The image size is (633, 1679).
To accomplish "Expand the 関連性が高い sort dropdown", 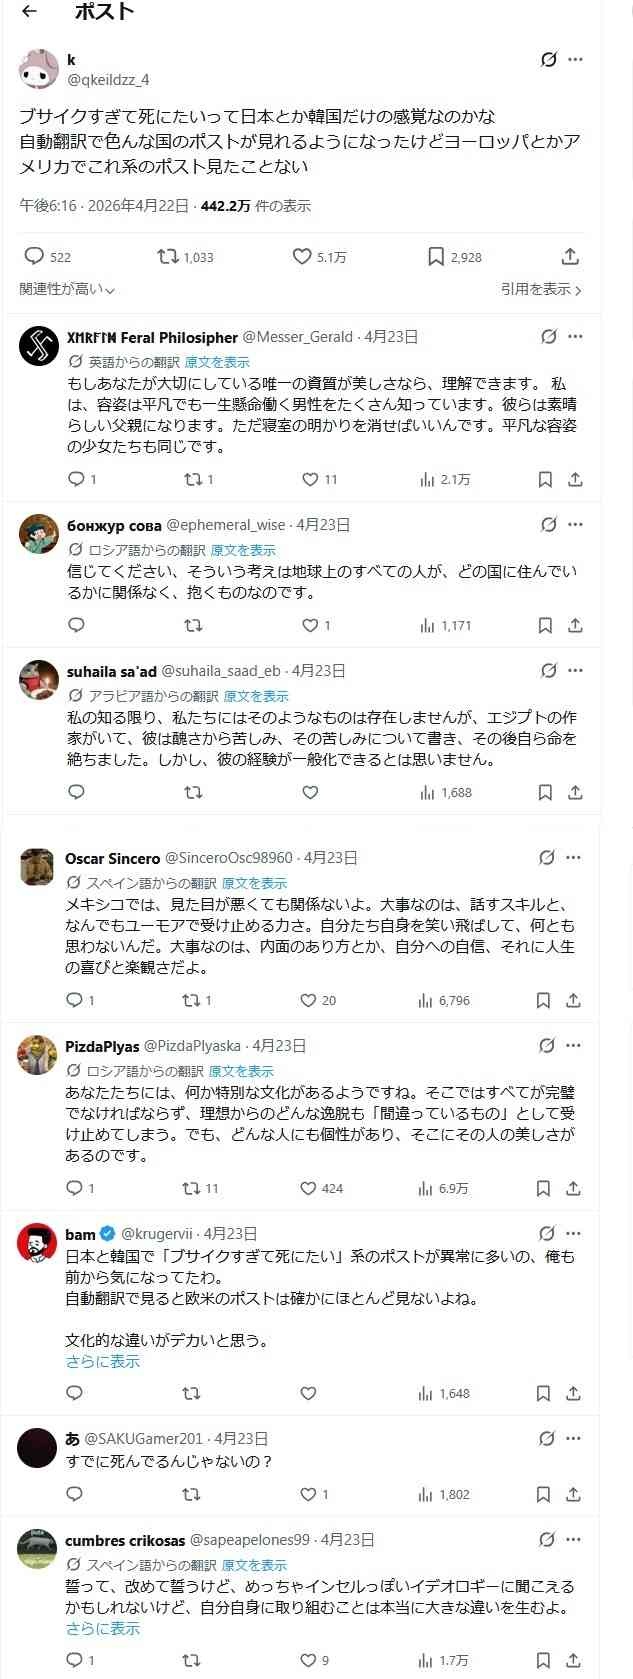I will point(67,290).
